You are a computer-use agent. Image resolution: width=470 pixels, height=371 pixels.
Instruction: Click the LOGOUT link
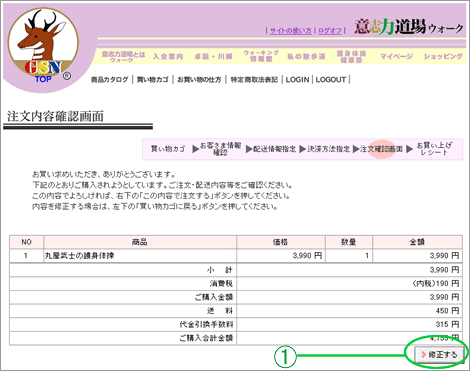(331, 80)
